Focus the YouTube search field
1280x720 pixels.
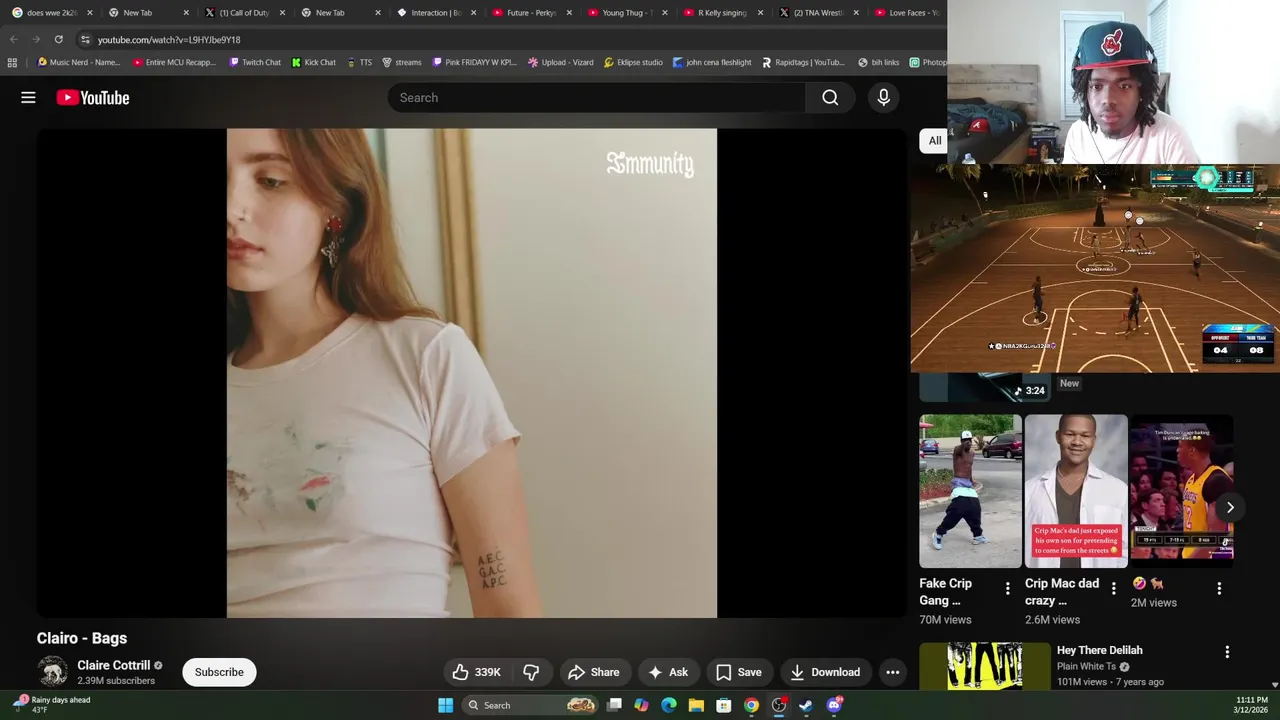596,97
